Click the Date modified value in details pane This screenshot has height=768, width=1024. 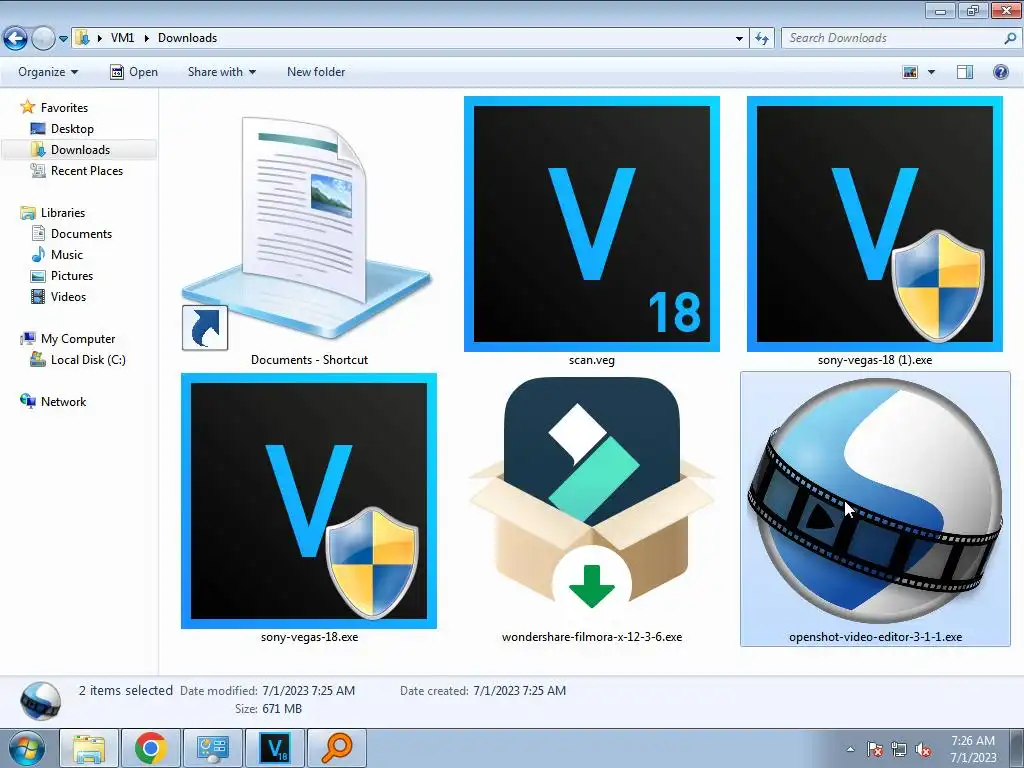click(x=308, y=690)
